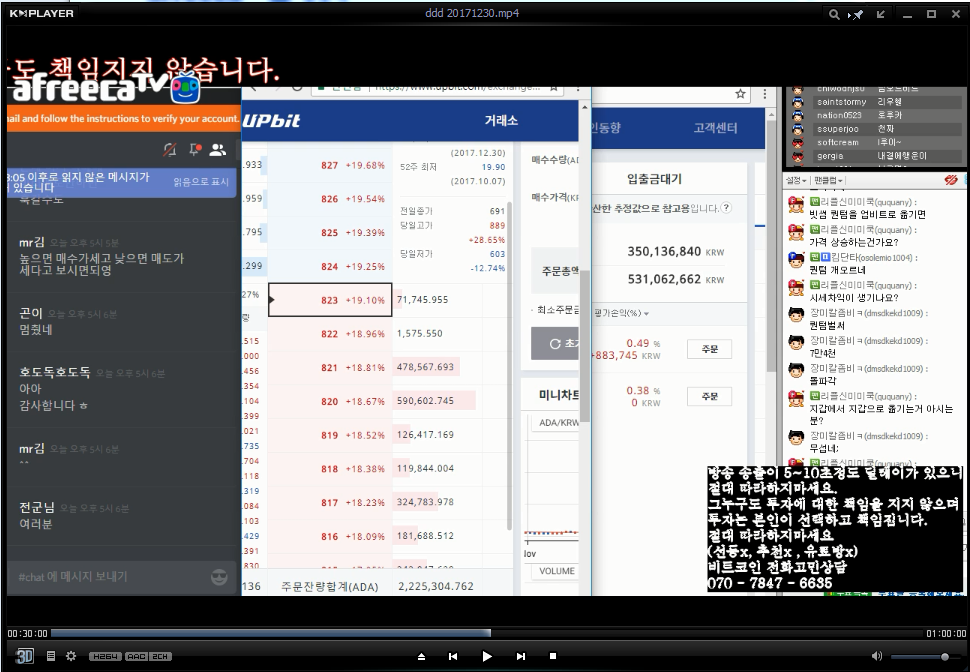The height and width of the screenshot is (672, 970).
Task: Play the video
Action: 487,656
